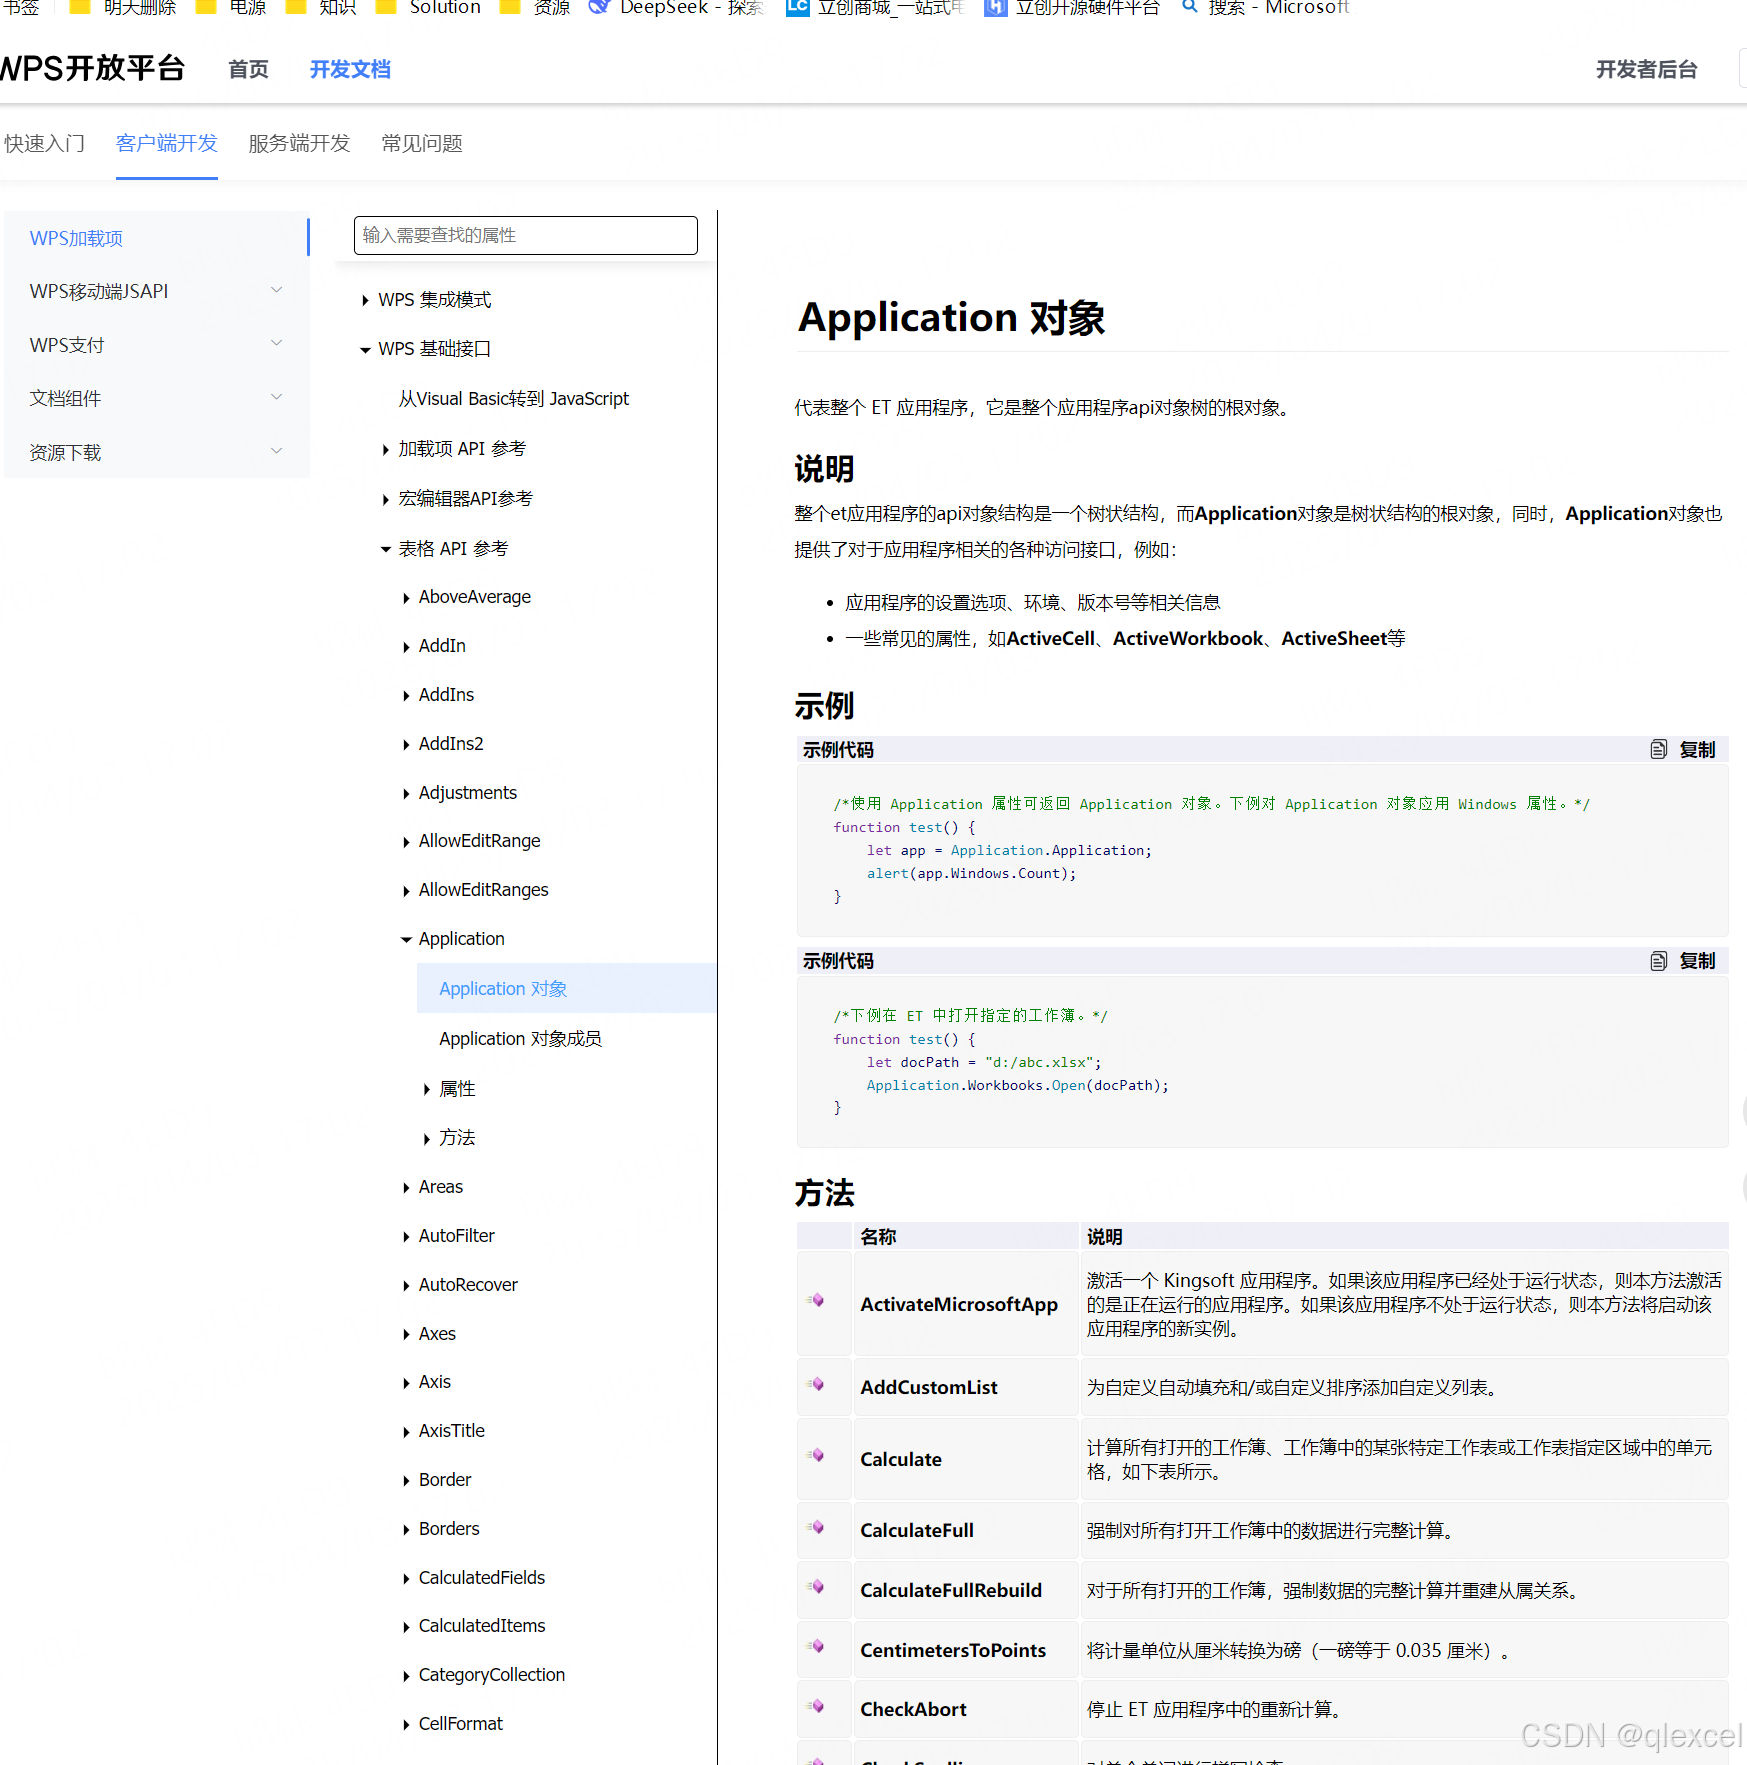Go to 首页 in top navigation
The height and width of the screenshot is (1765, 1747).
[248, 69]
